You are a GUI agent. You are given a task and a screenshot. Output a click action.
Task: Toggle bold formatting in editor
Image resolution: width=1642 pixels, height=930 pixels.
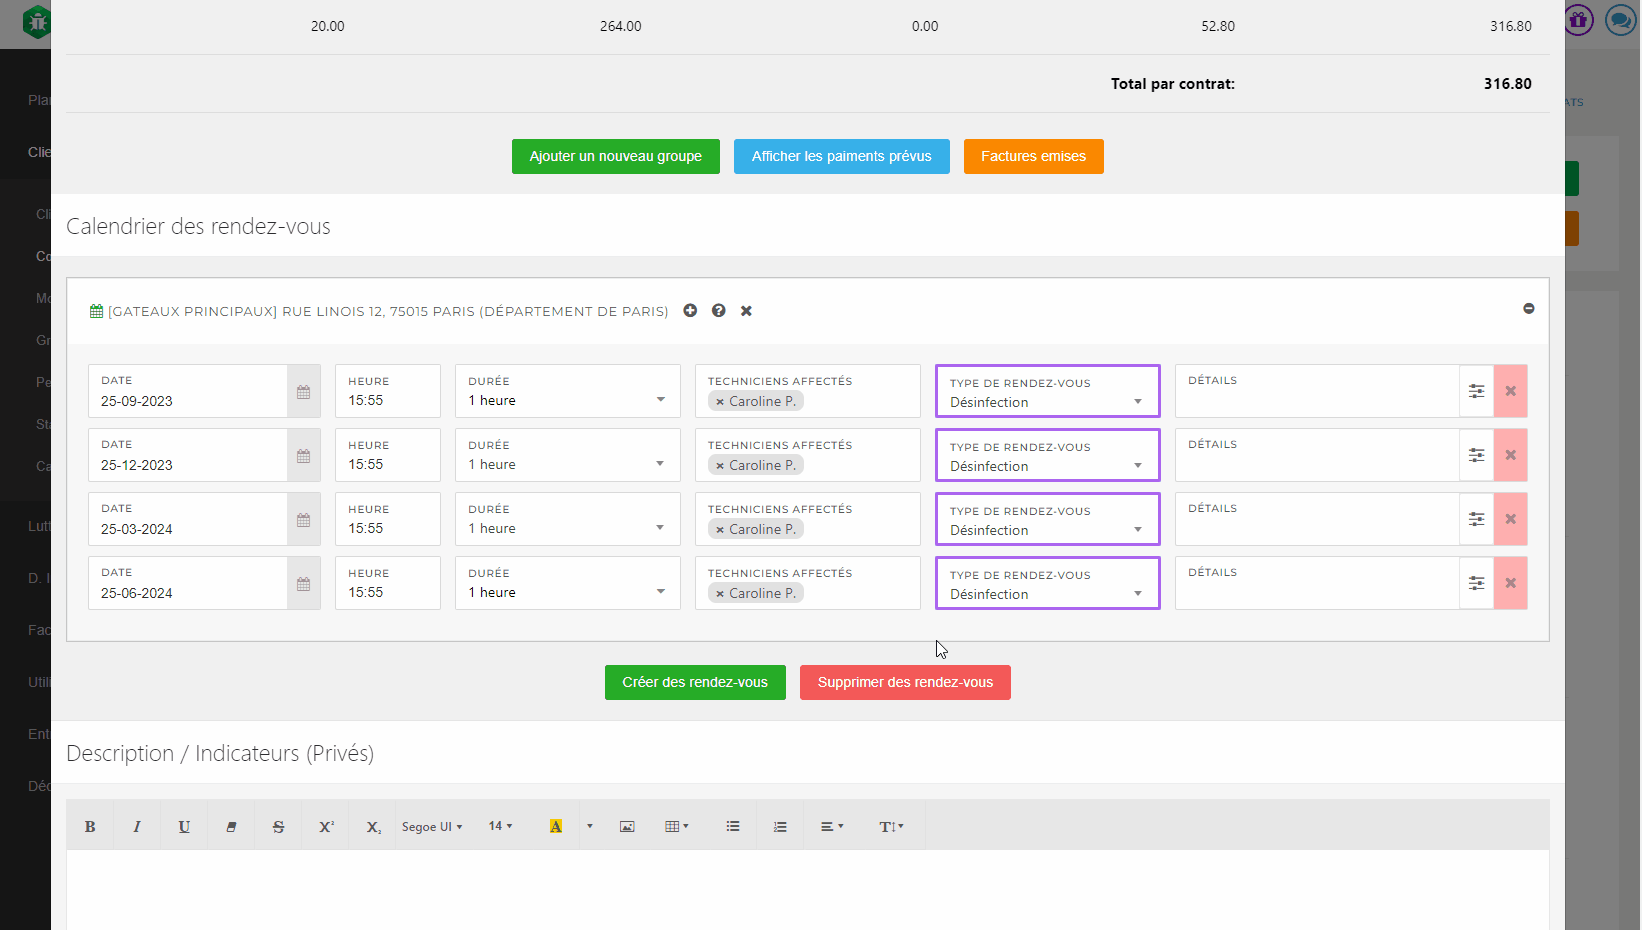click(x=90, y=827)
